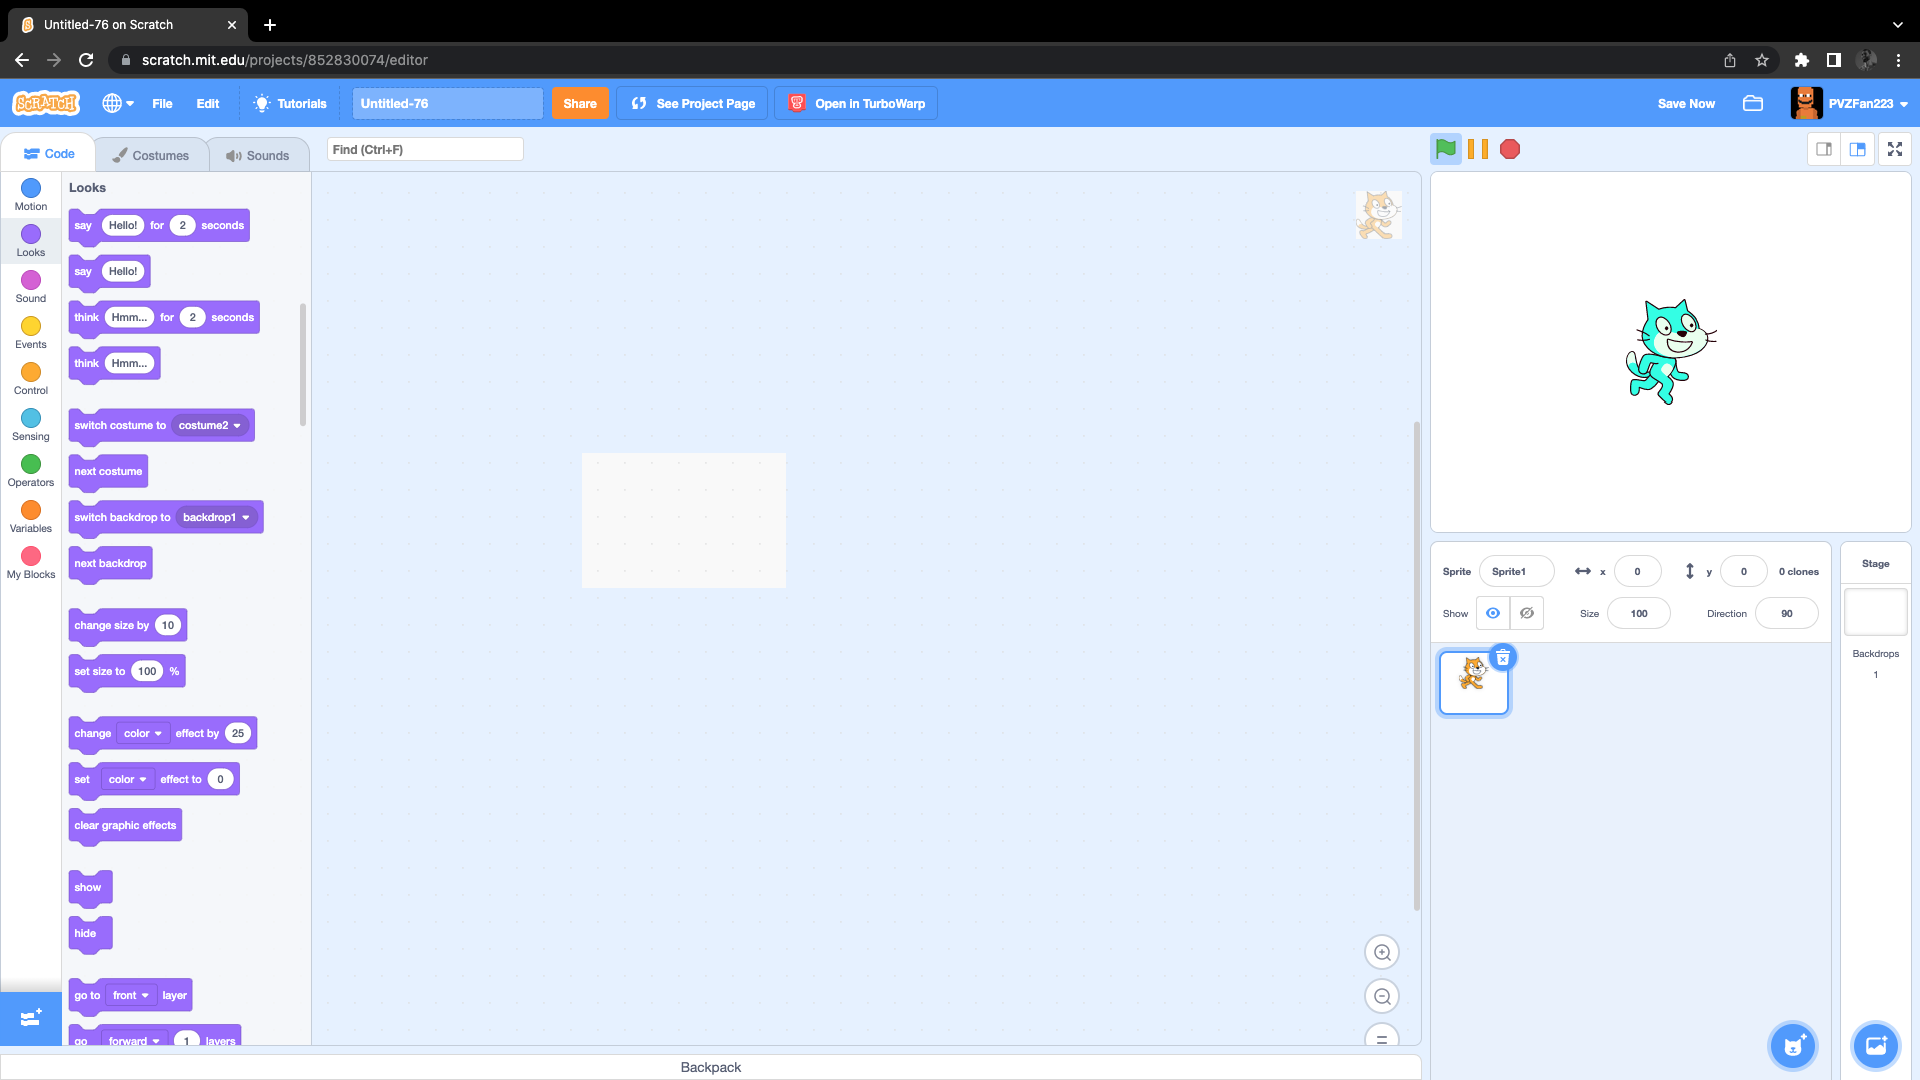The height and width of the screenshot is (1080, 1920).
Task: Click the orange Share button
Action: point(579,103)
